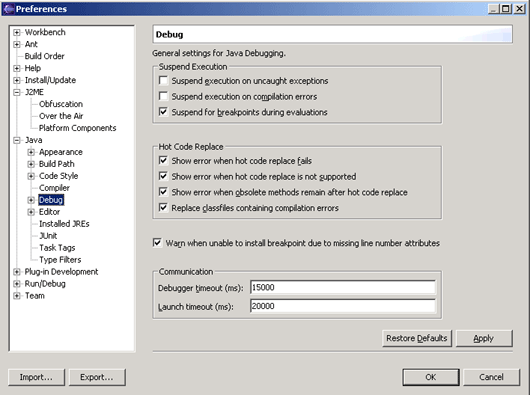Expand the Appearance node under Java
Viewport: 530px width, 395px height.
(31, 152)
